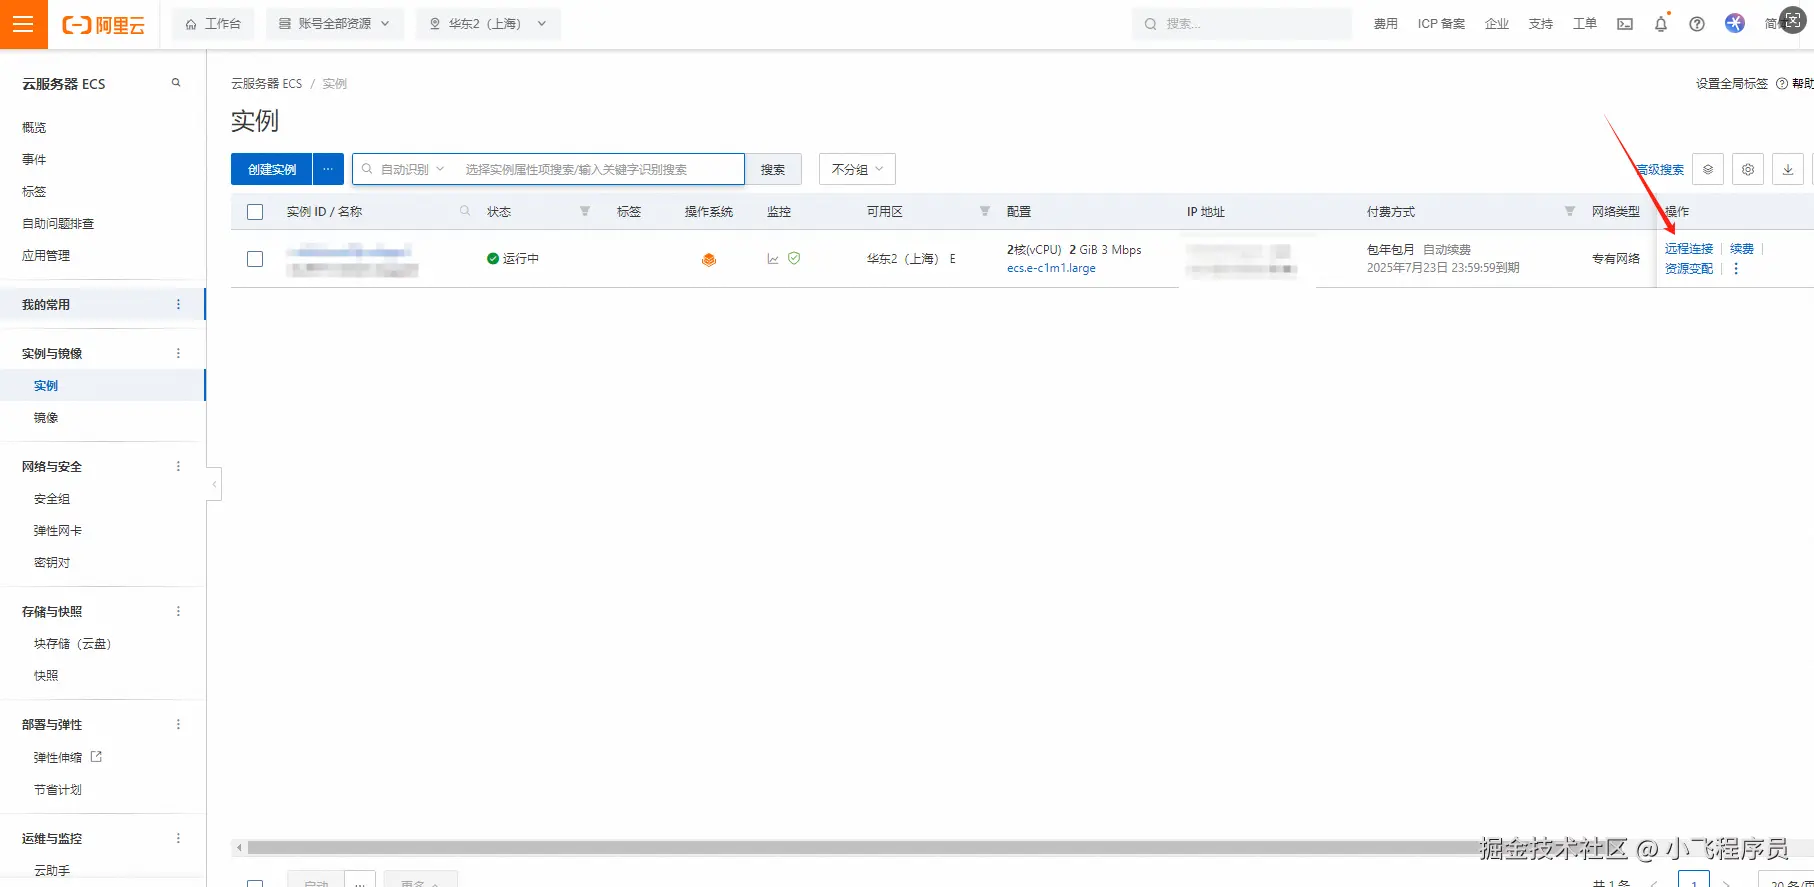The image size is (1814, 887).
Task: Open 运维与监控 more options dots
Action: 179,838
